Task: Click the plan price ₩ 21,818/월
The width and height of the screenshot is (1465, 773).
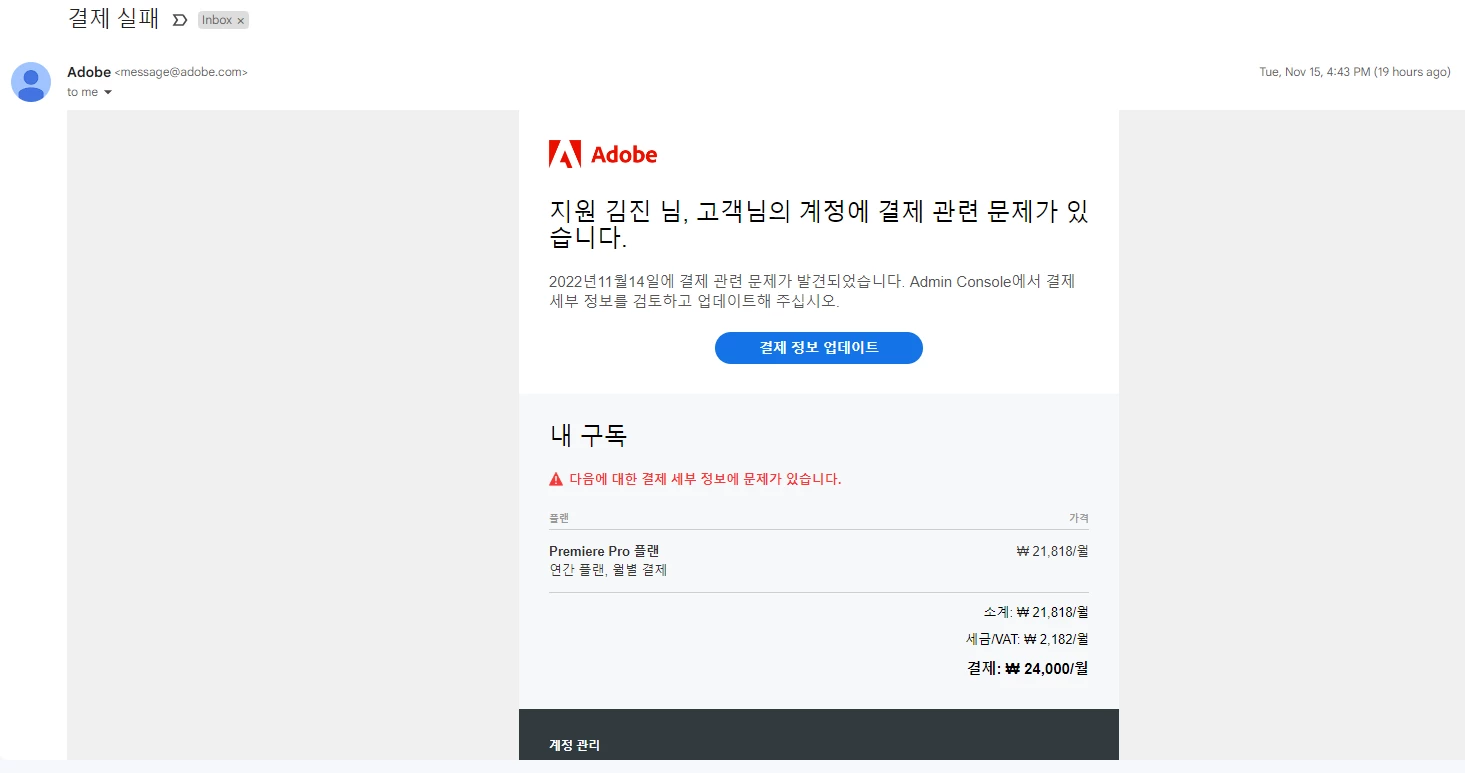Action: coord(1052,550)
